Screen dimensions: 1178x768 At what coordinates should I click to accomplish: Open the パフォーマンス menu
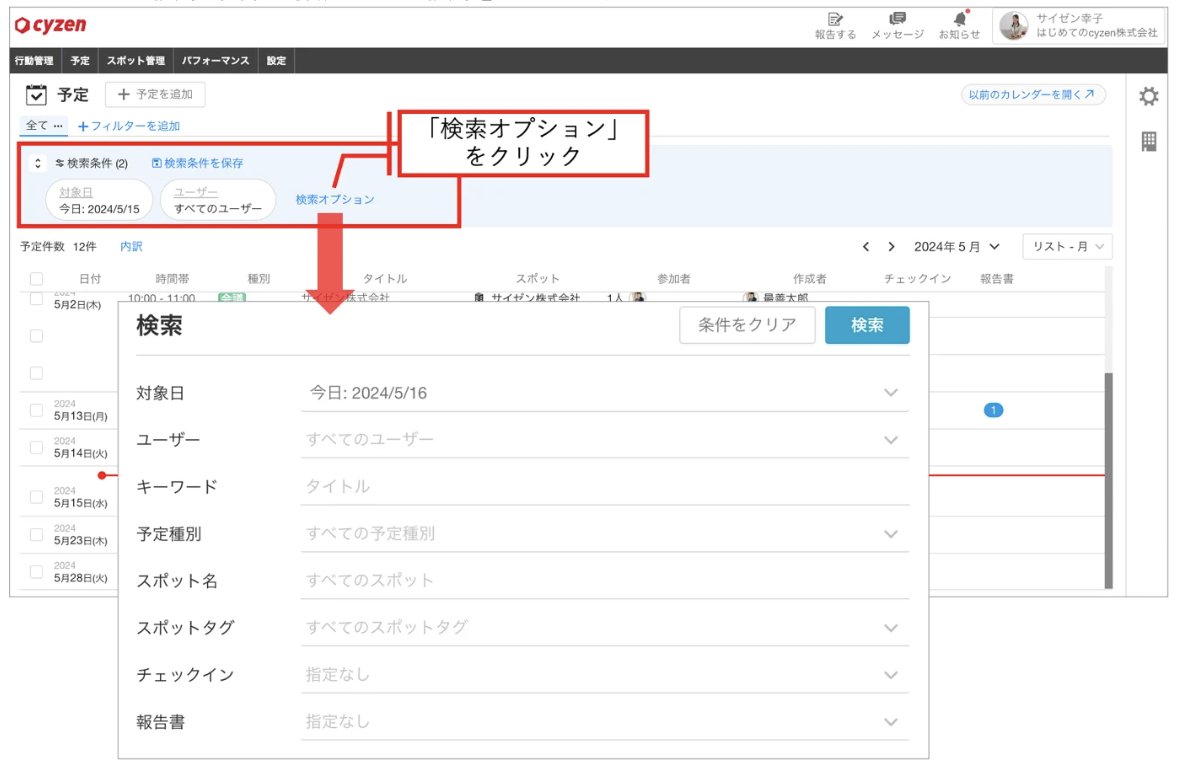tap(216, 61)
